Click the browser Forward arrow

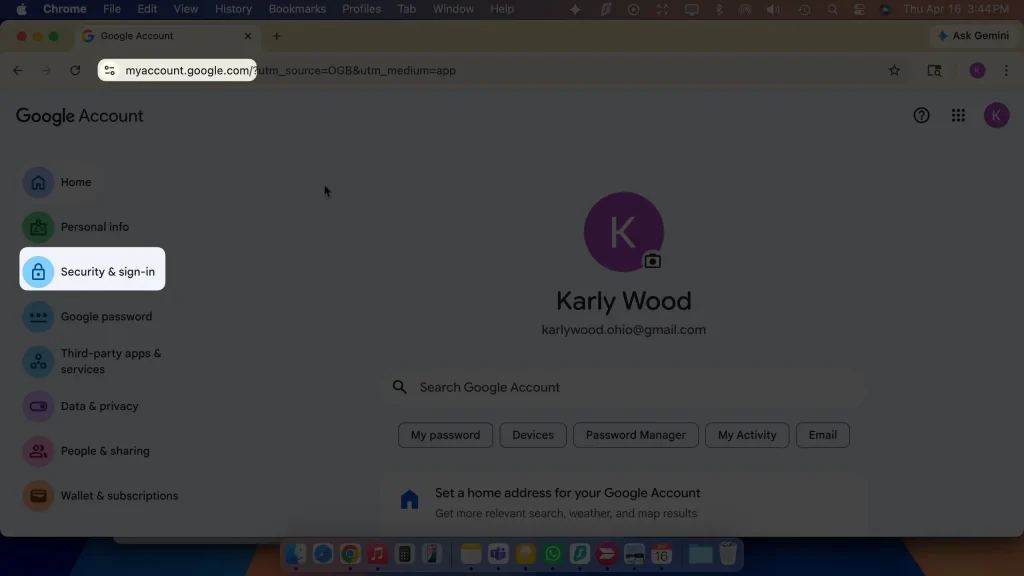tap(46, 71)
